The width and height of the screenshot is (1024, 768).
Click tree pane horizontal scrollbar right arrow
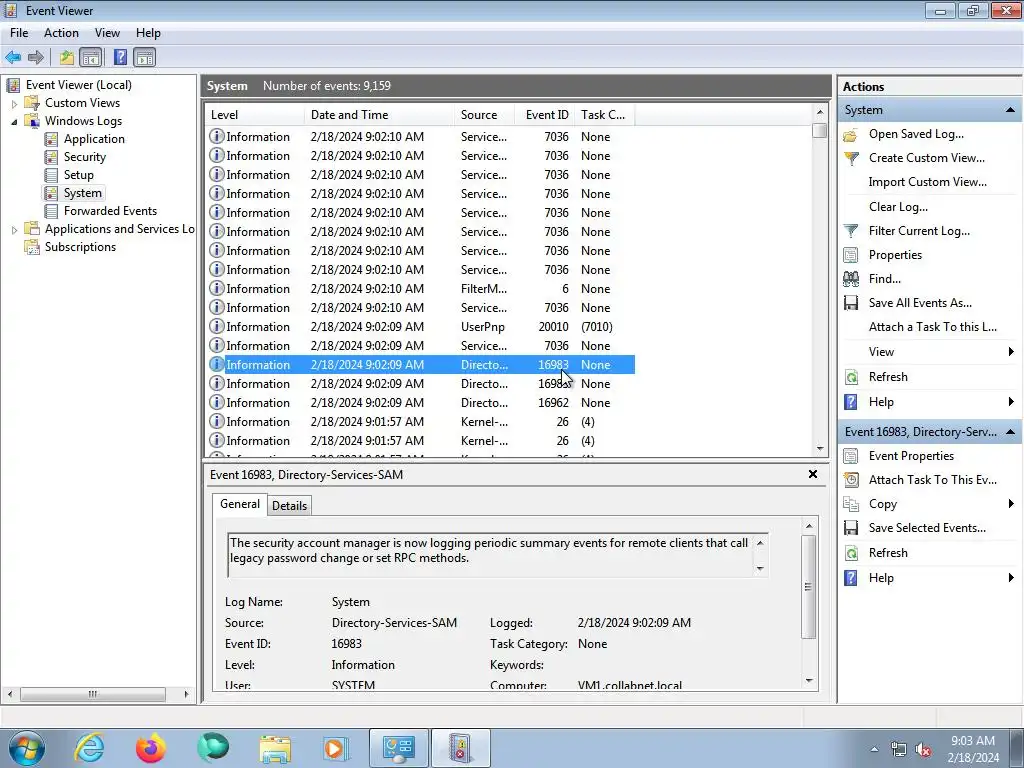186,694
